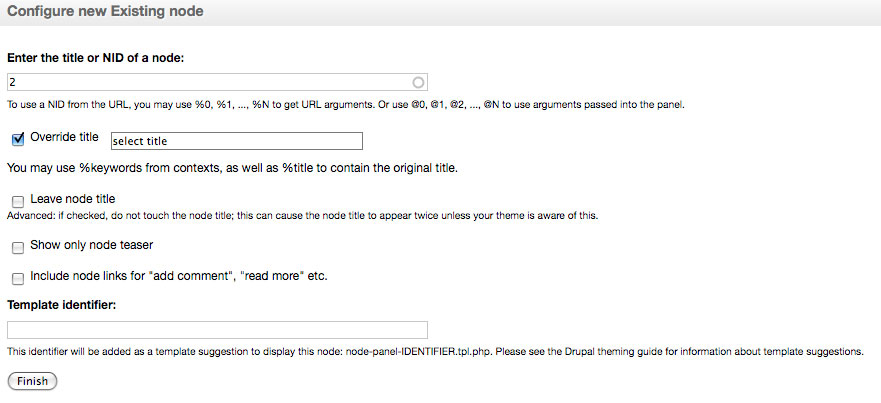Click the Advanced node title warning description
This screenshot has height=403, width=881.
point(302,216)
